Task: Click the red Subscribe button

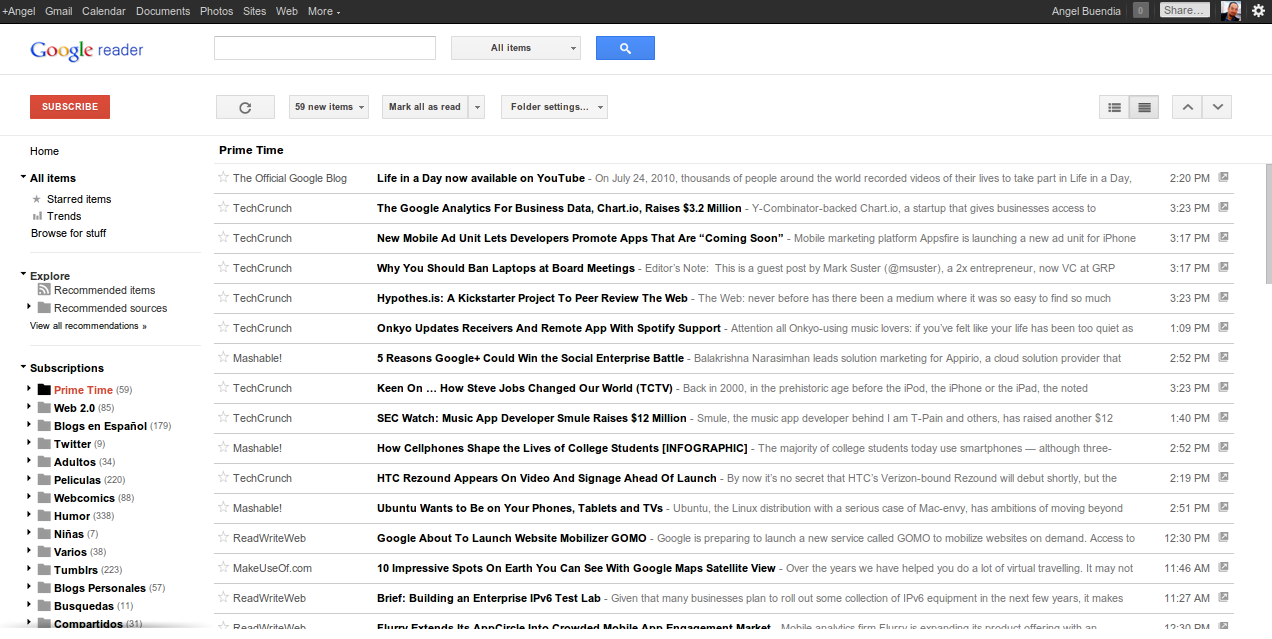Action: (x=70, y=107)
